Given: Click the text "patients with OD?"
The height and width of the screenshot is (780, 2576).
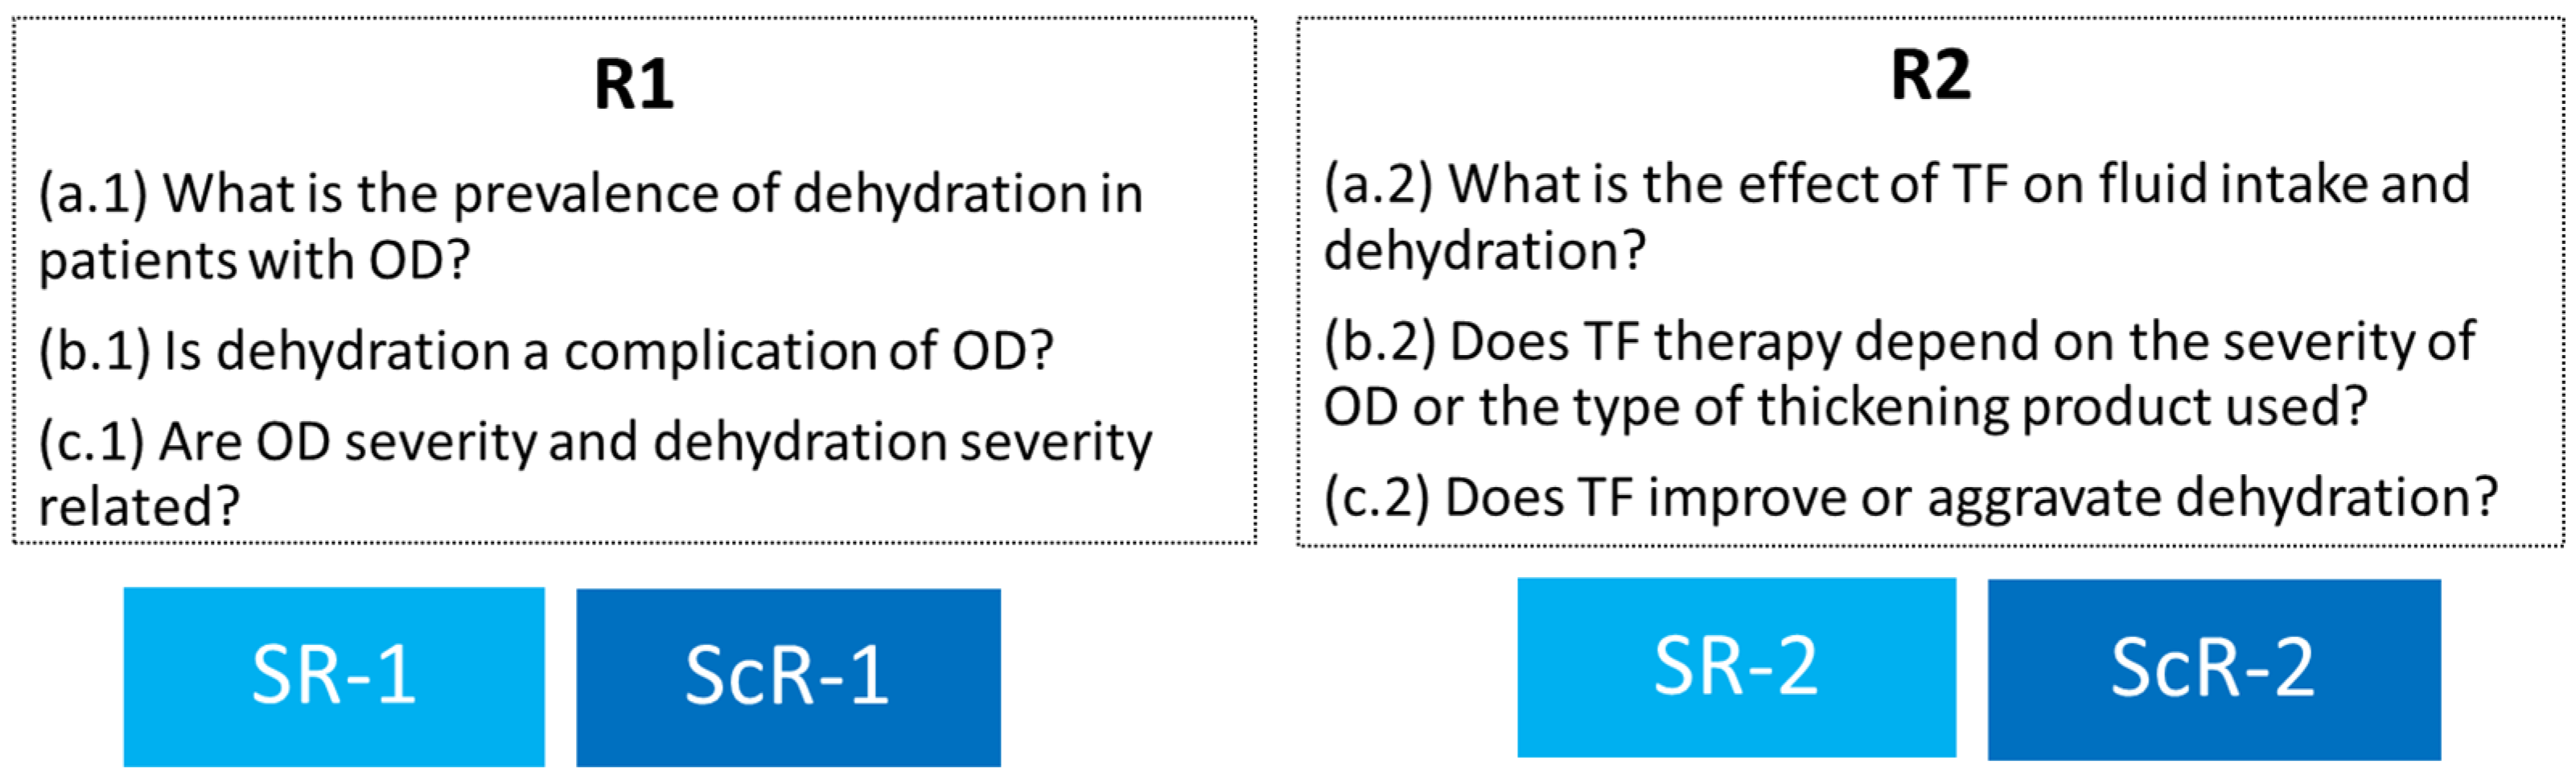Looking at the screenshot, I should [x=254, y=261].
